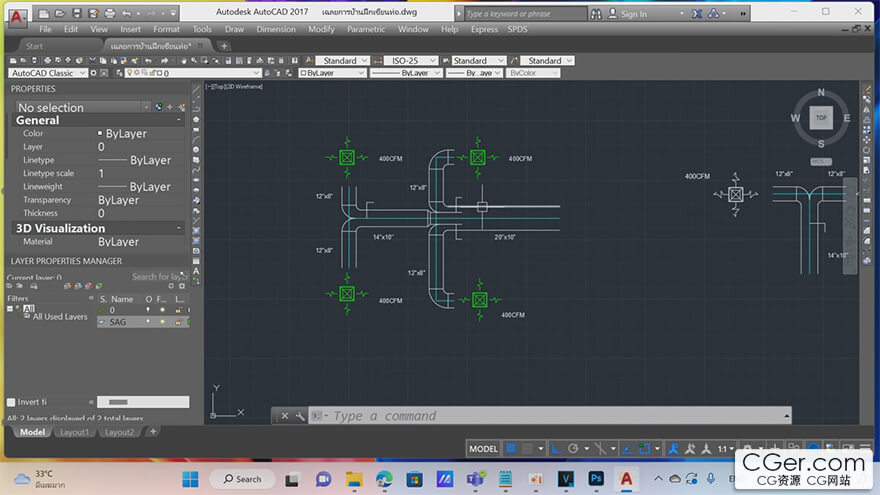Open Photoshop from the Windows taskbar

[596, 479]
